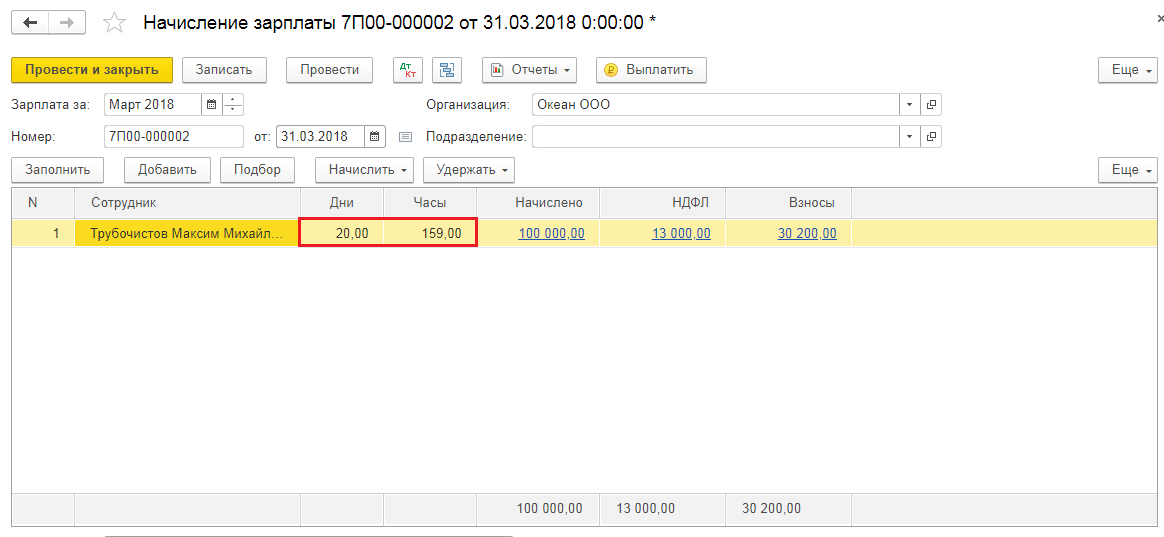Open the Подразделение record with open icon
1164x537 pixels.
point(931,137)
